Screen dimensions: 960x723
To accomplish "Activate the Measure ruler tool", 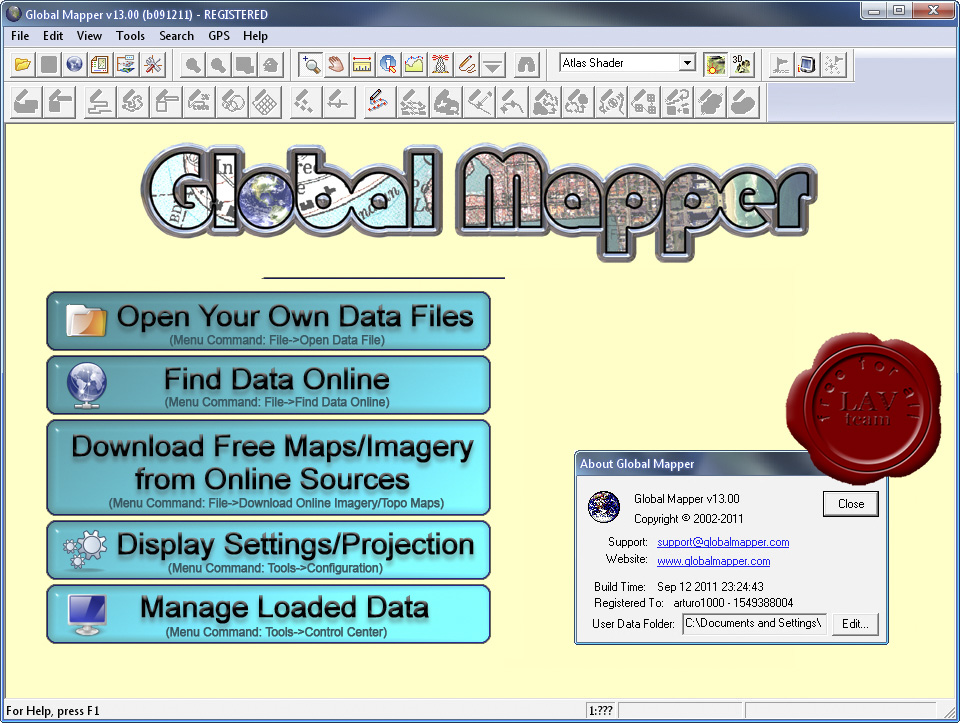I will [x=363, y=65].
